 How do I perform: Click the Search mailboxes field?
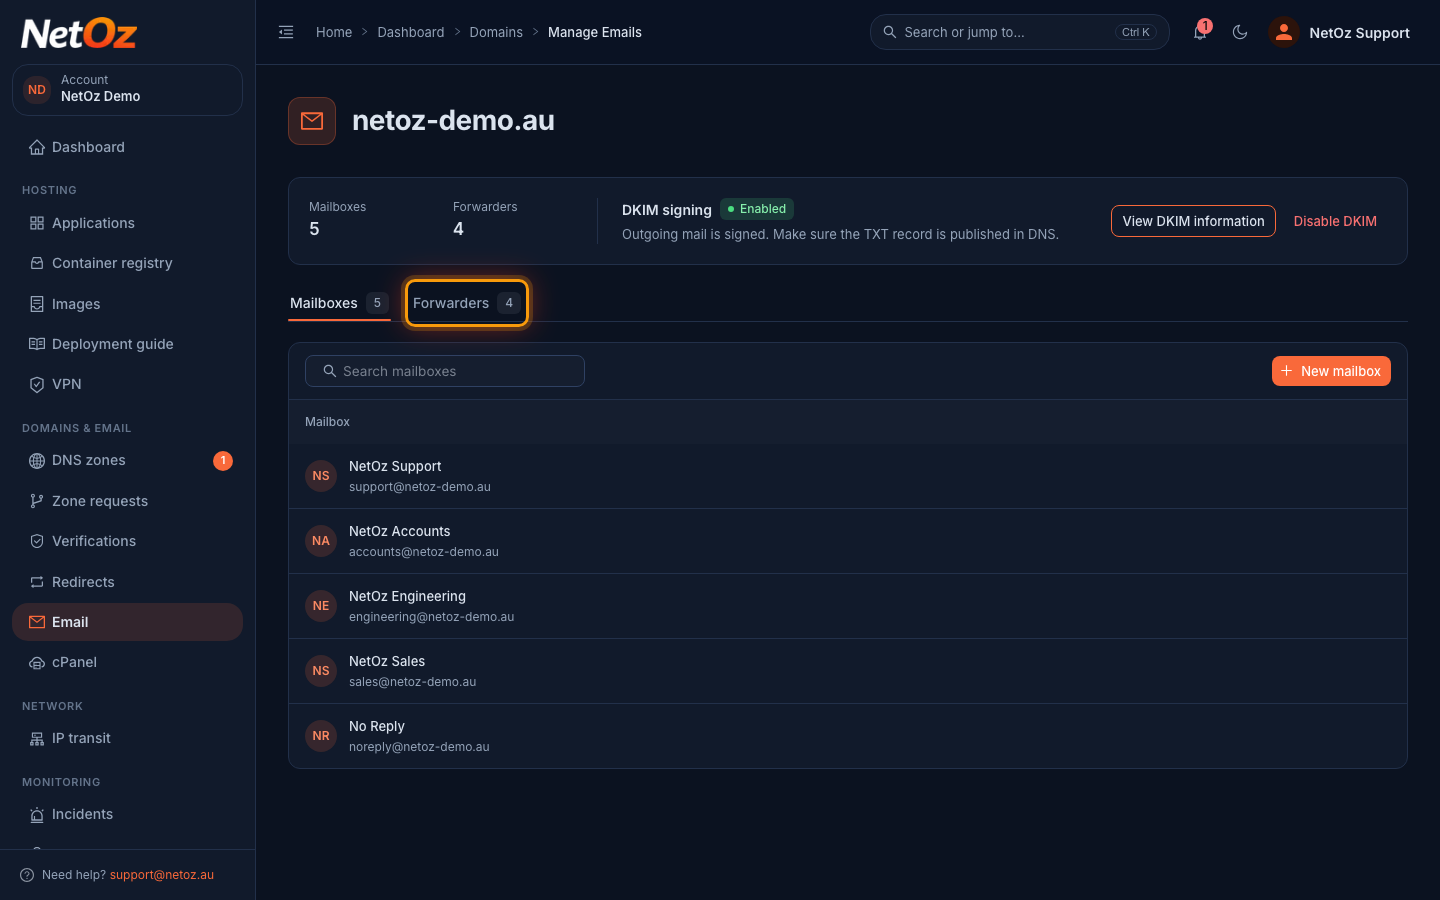445,371
